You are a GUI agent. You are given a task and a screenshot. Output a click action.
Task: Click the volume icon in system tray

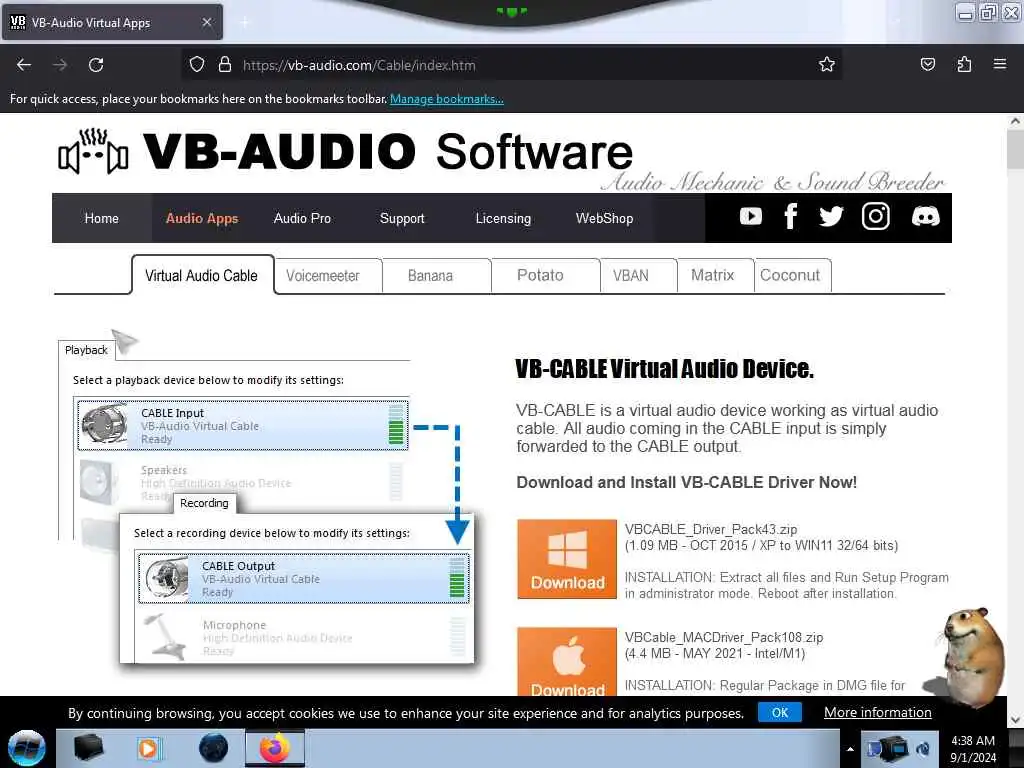(923, 749)
